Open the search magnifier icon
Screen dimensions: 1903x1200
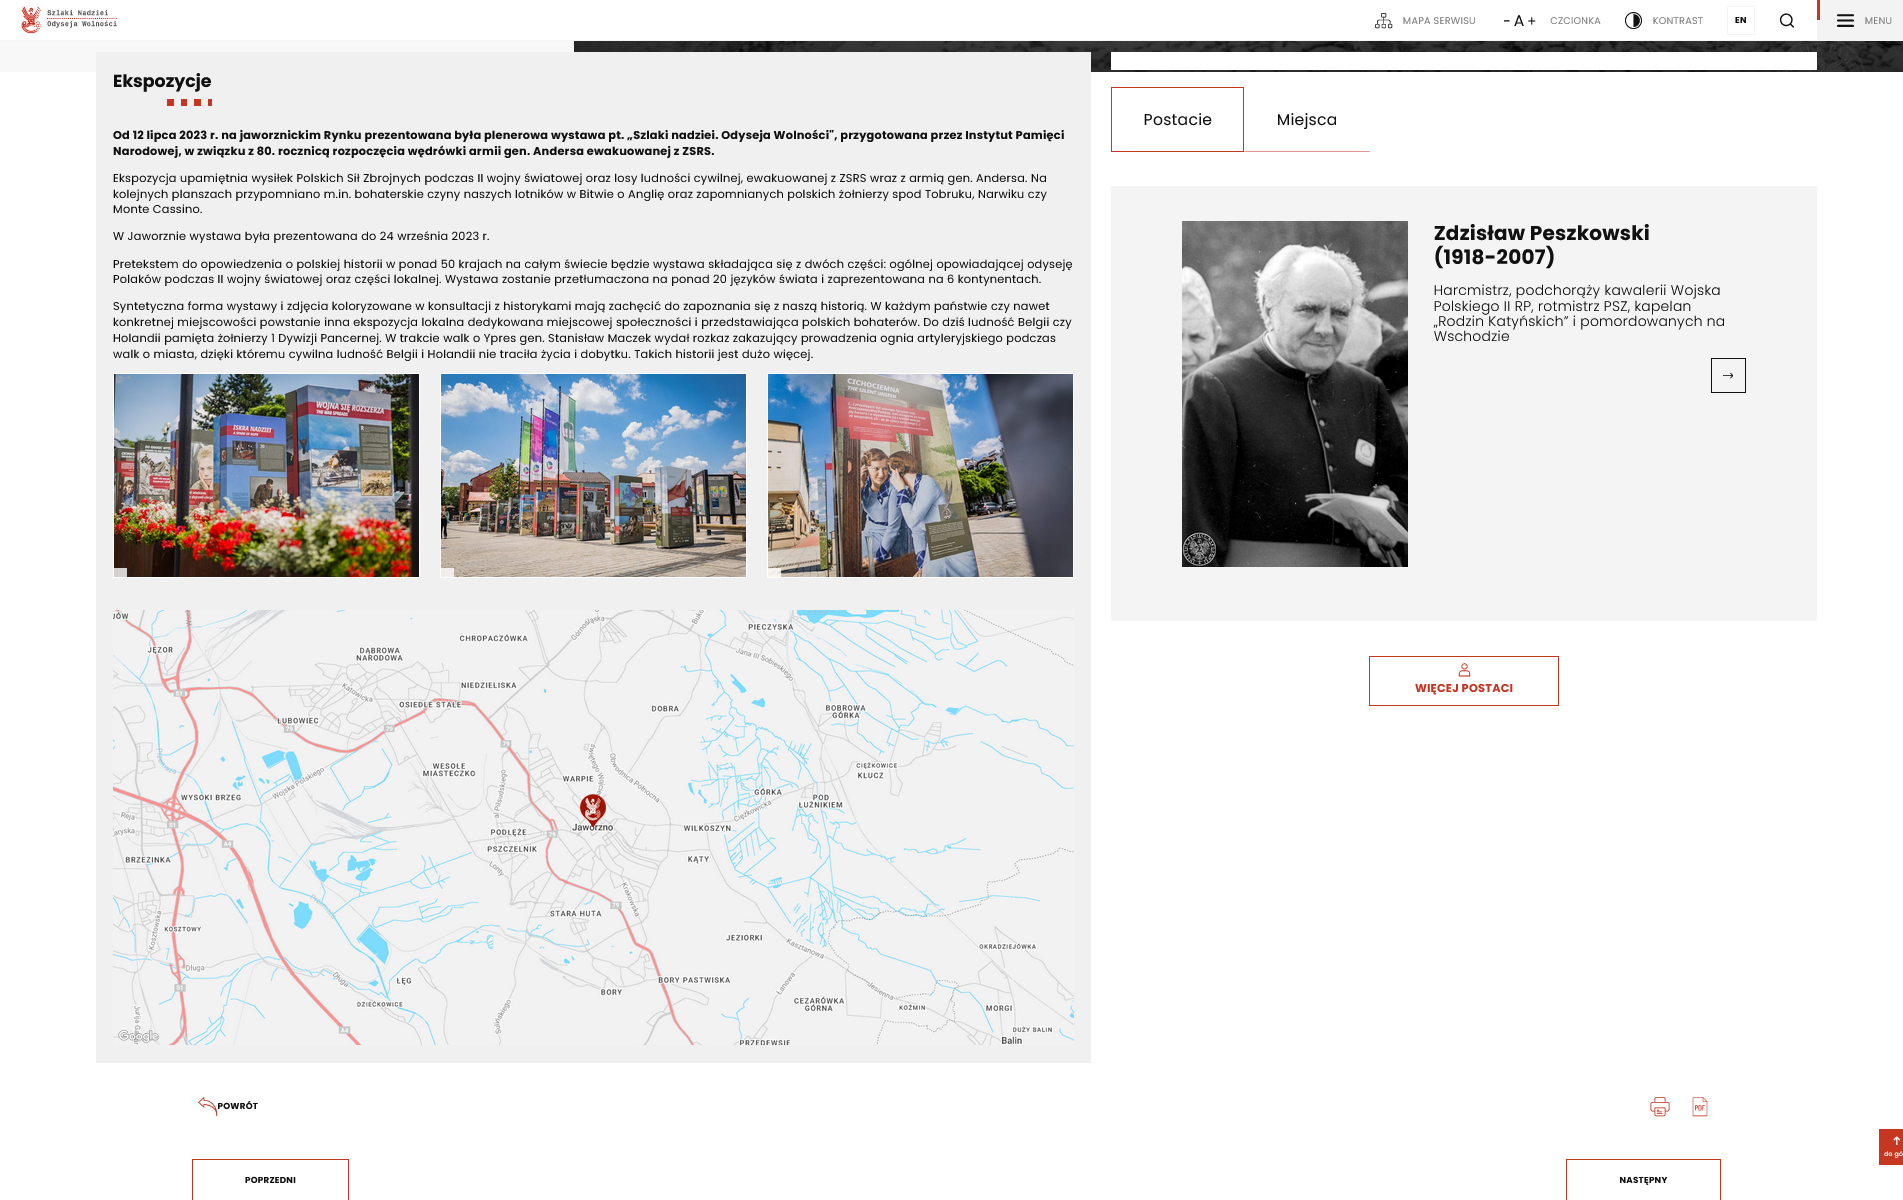(1786, 21)
